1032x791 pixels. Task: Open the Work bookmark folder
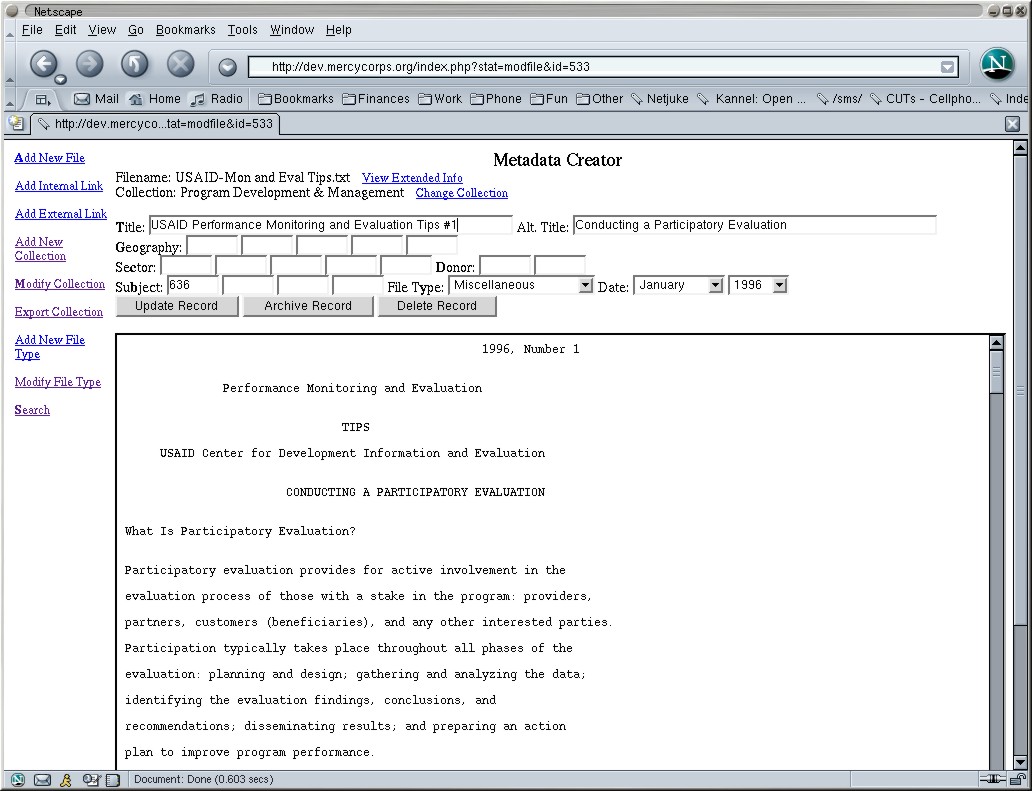click(440, 99)
